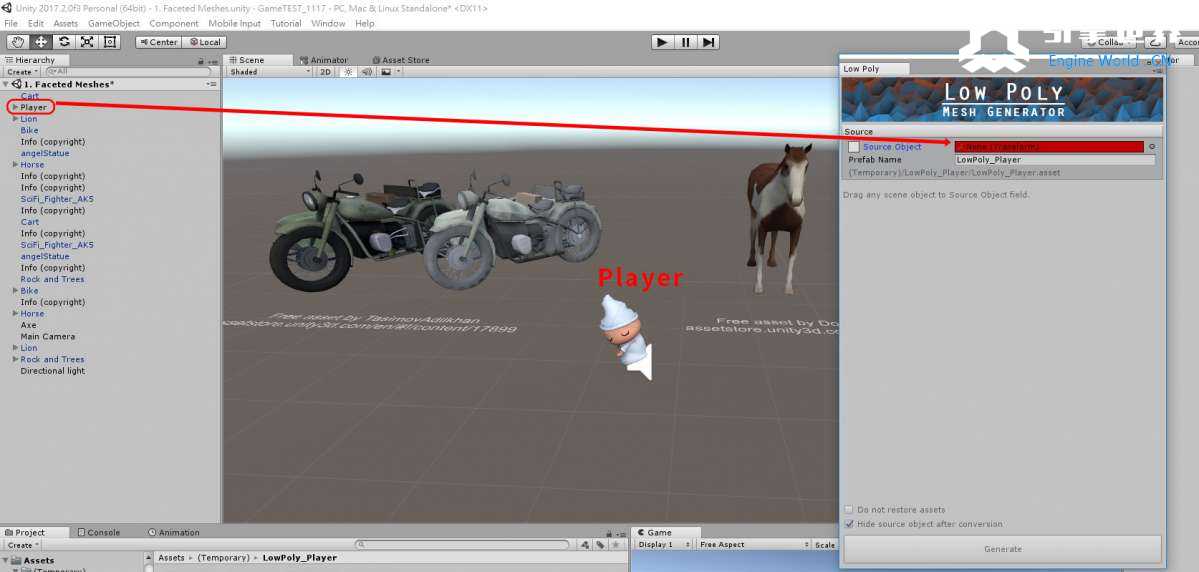Select the Hand tool
The width and height of the screenshot is (1199, 572).
click(x=17, y=42)
